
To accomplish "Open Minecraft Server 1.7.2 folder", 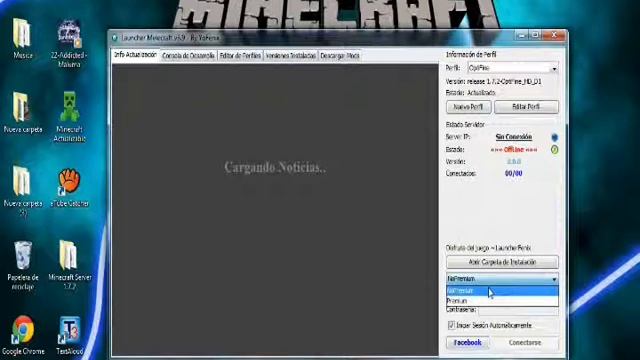I will 69,264.
